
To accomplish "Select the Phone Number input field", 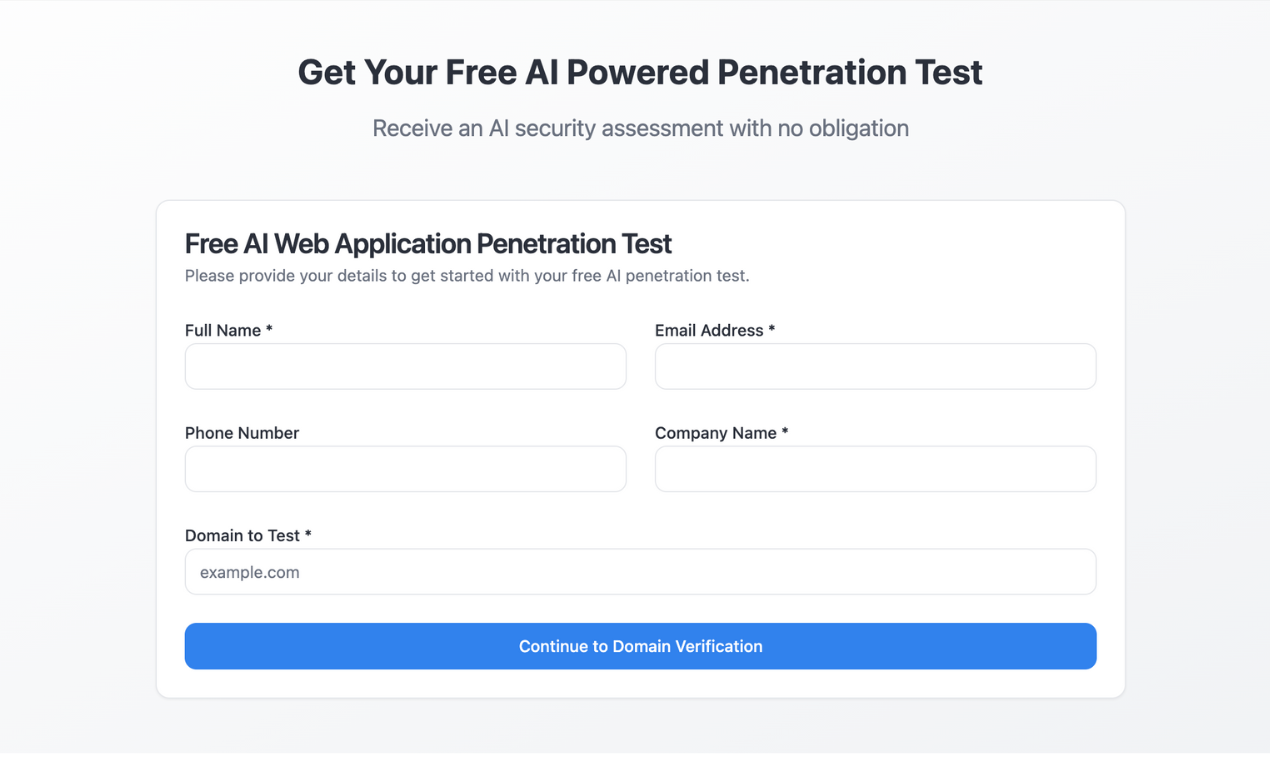I will coord(405,469).
